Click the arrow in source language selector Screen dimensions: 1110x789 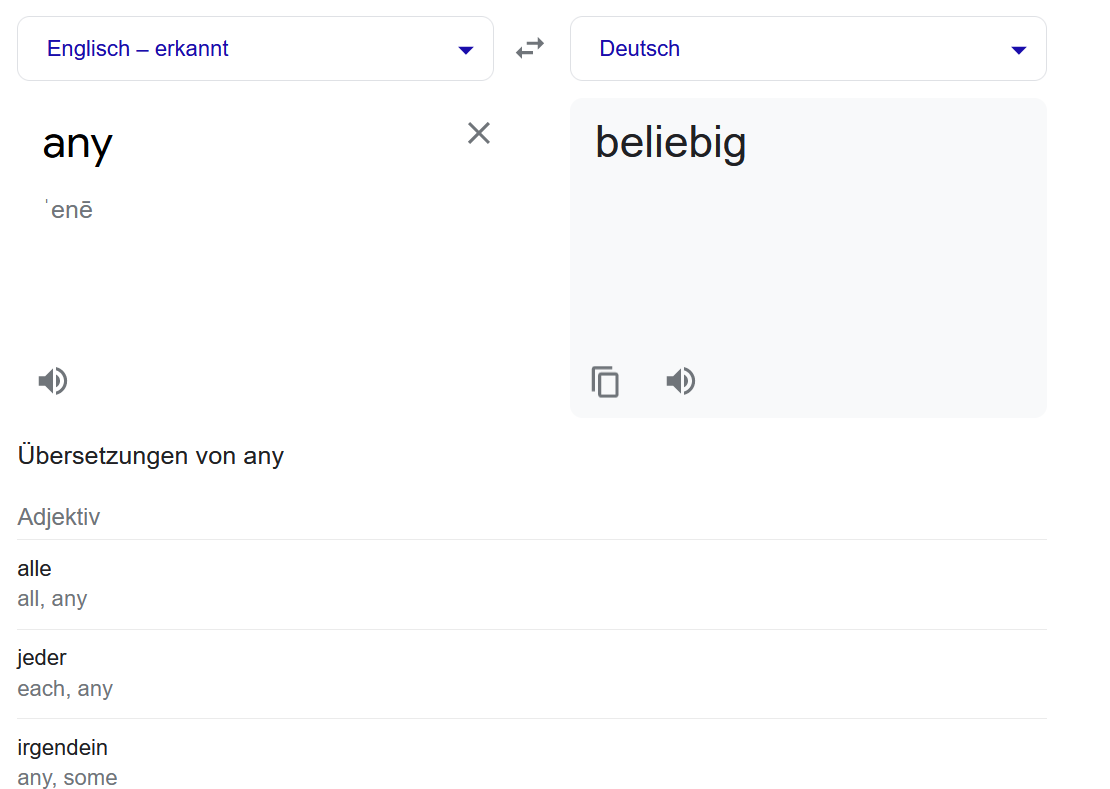click(x=465, y=50)
